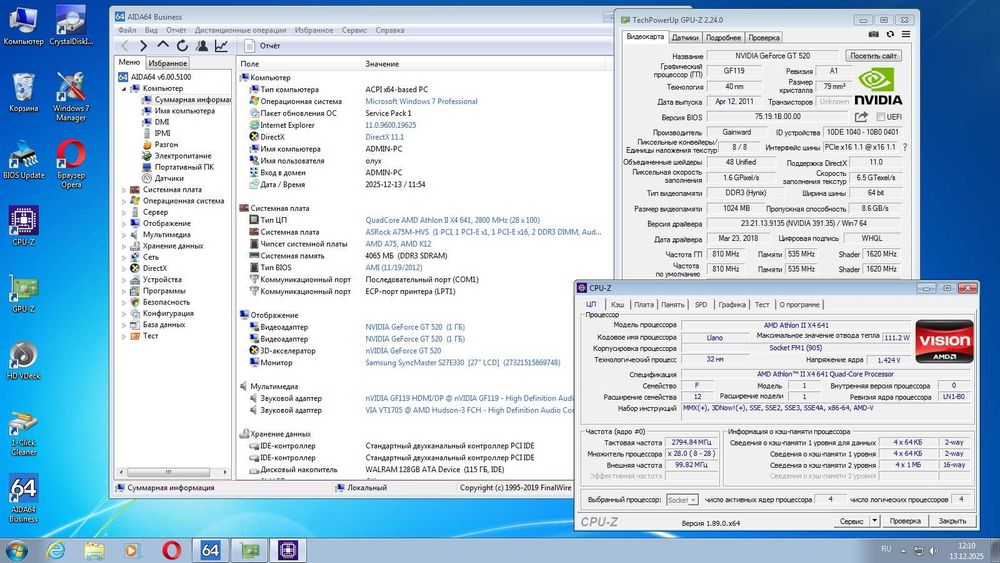Click the Отчёт report toolbar button

[263, 46]
